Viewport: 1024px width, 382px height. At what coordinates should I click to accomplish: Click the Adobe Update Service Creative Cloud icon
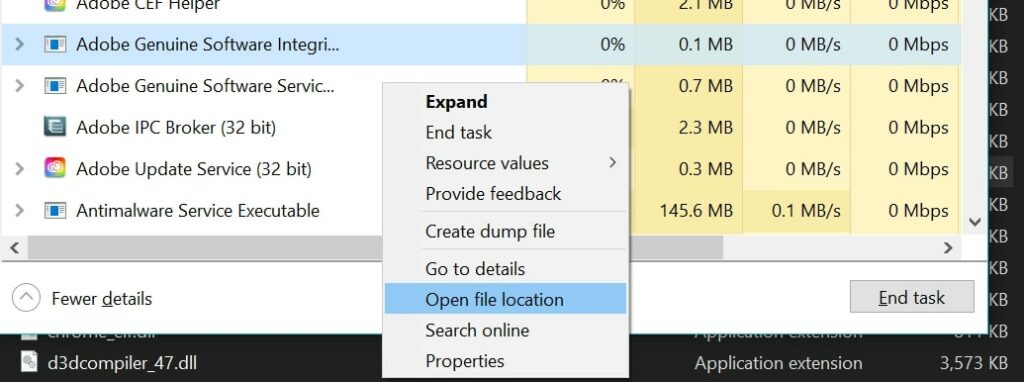pos(55,168)
